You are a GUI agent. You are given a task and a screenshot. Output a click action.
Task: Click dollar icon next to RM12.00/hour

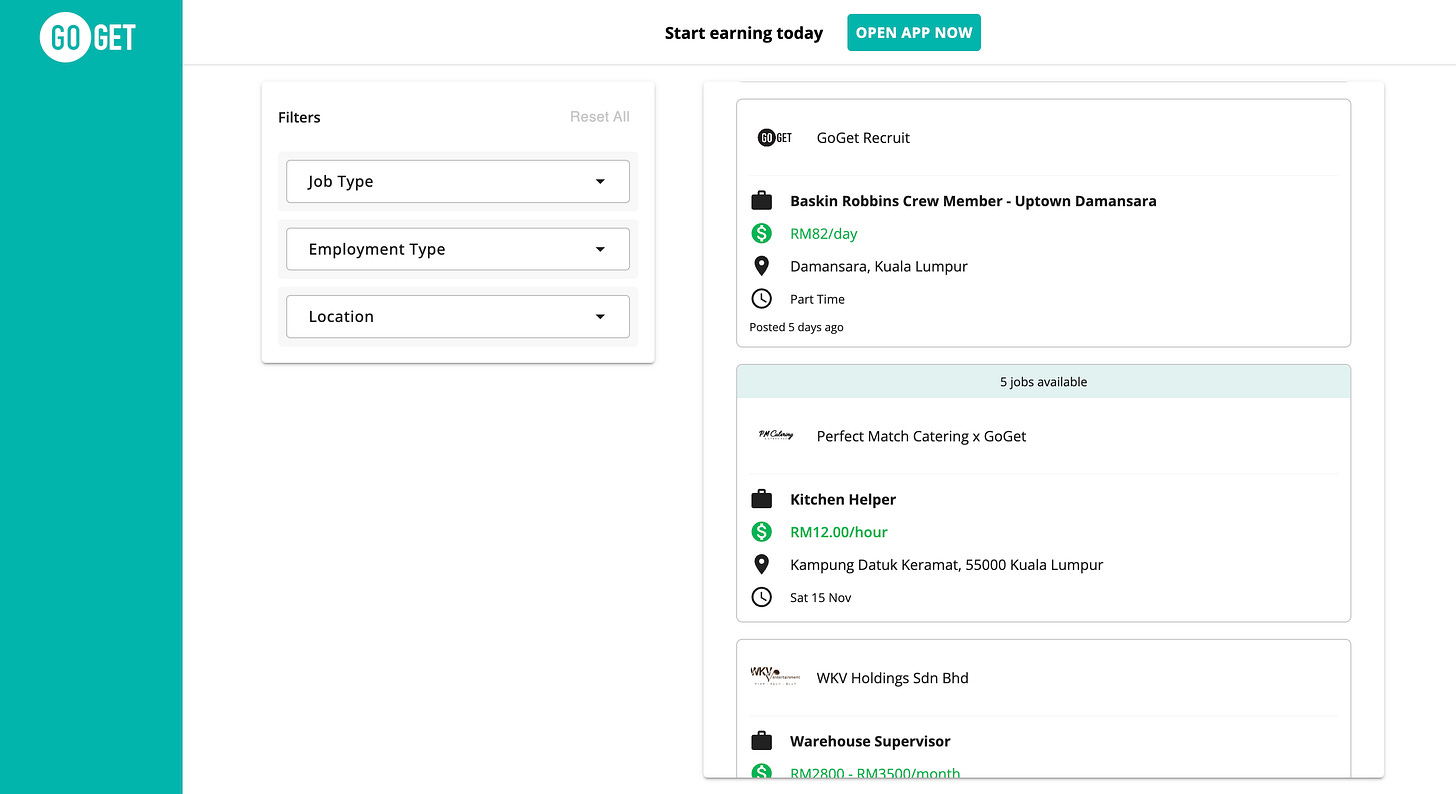coord(762,532)
